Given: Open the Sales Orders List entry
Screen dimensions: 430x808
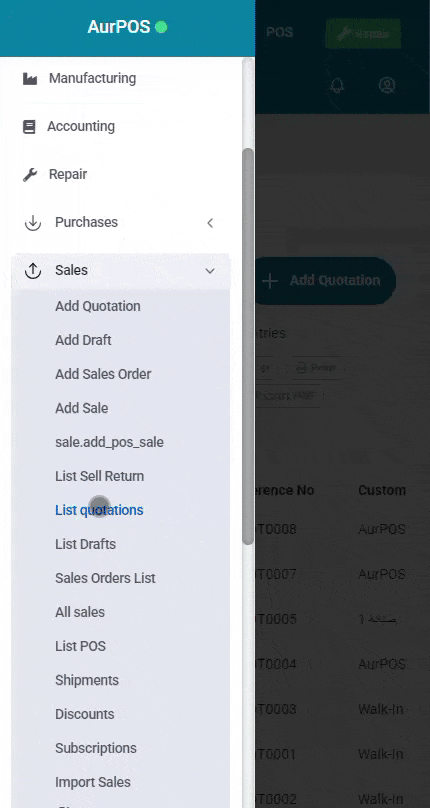Looking at the screenshot, I should click(x=105, y=578).
